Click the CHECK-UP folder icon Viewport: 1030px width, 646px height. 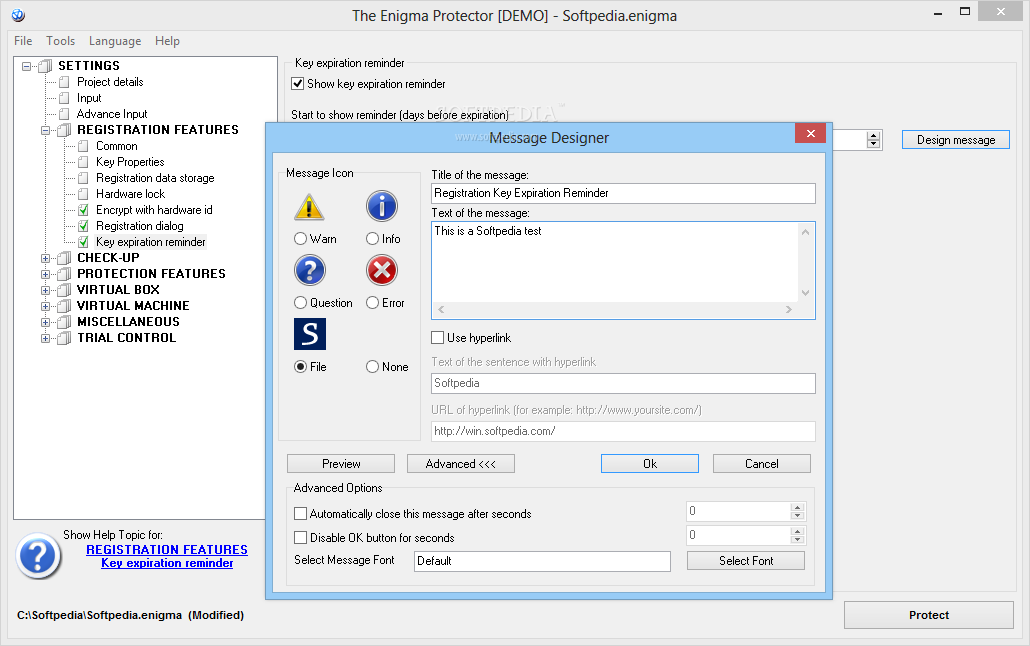click(x=64, y=258)
